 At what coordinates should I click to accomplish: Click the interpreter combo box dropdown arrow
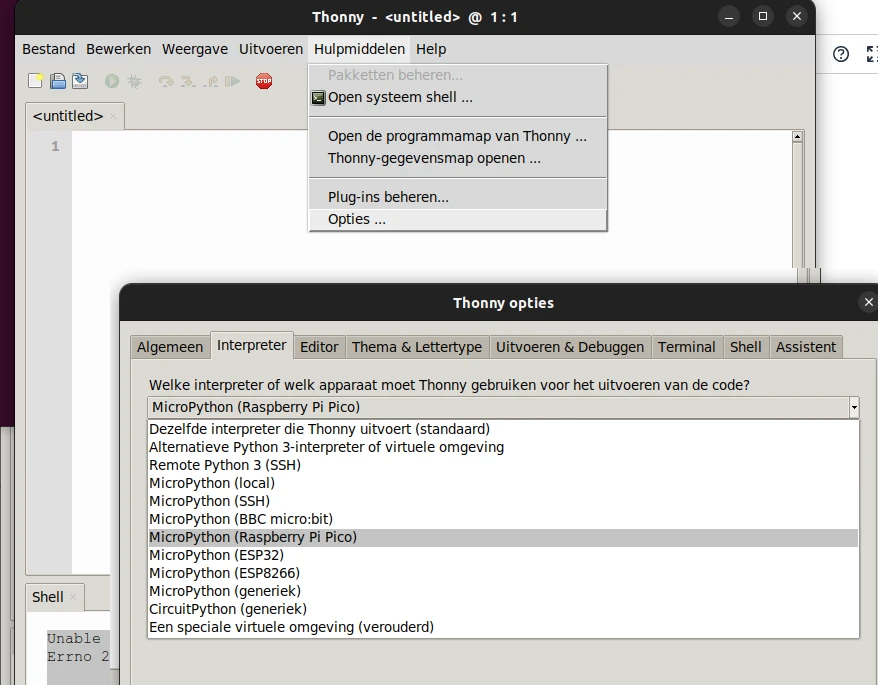pyautogui.click(x=854, y=407)
